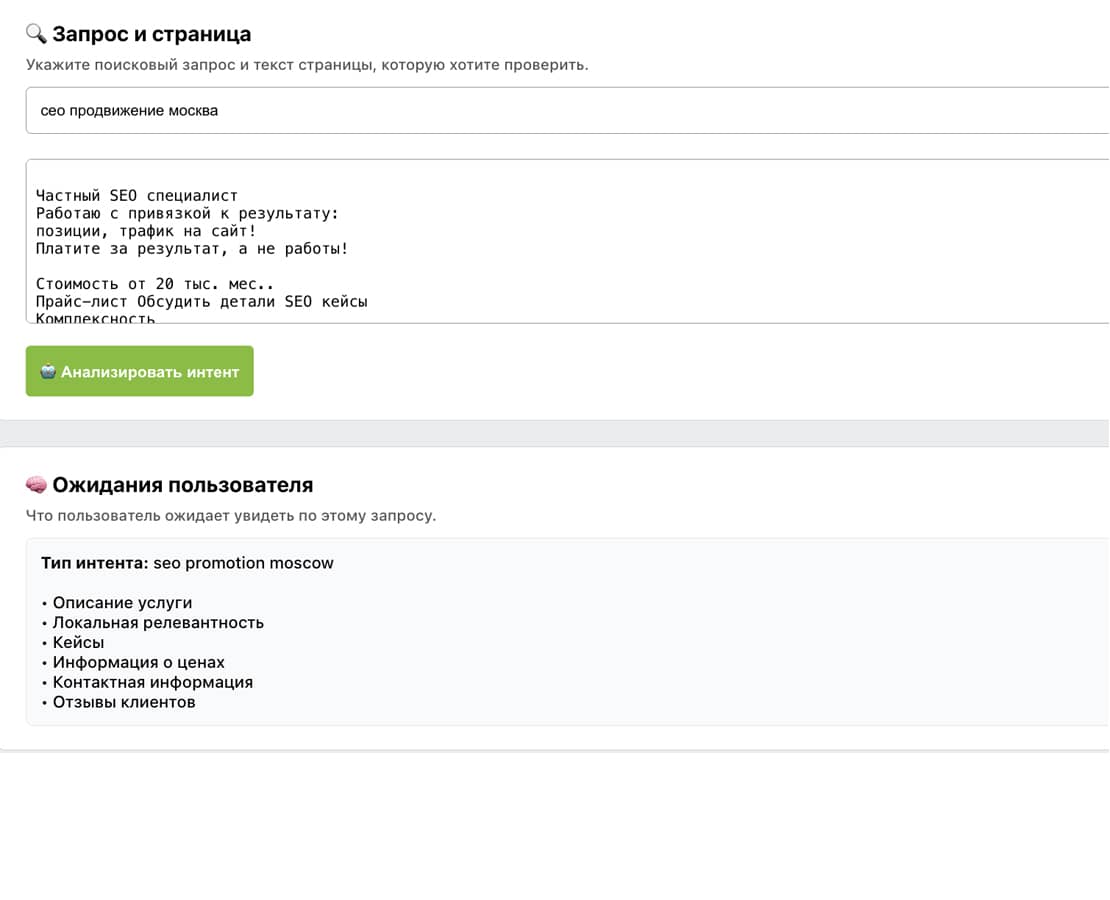The image size is (1110, 900).
Task: Click the "Работаю с привязкой к результату" line
Action: coord(188,214)
